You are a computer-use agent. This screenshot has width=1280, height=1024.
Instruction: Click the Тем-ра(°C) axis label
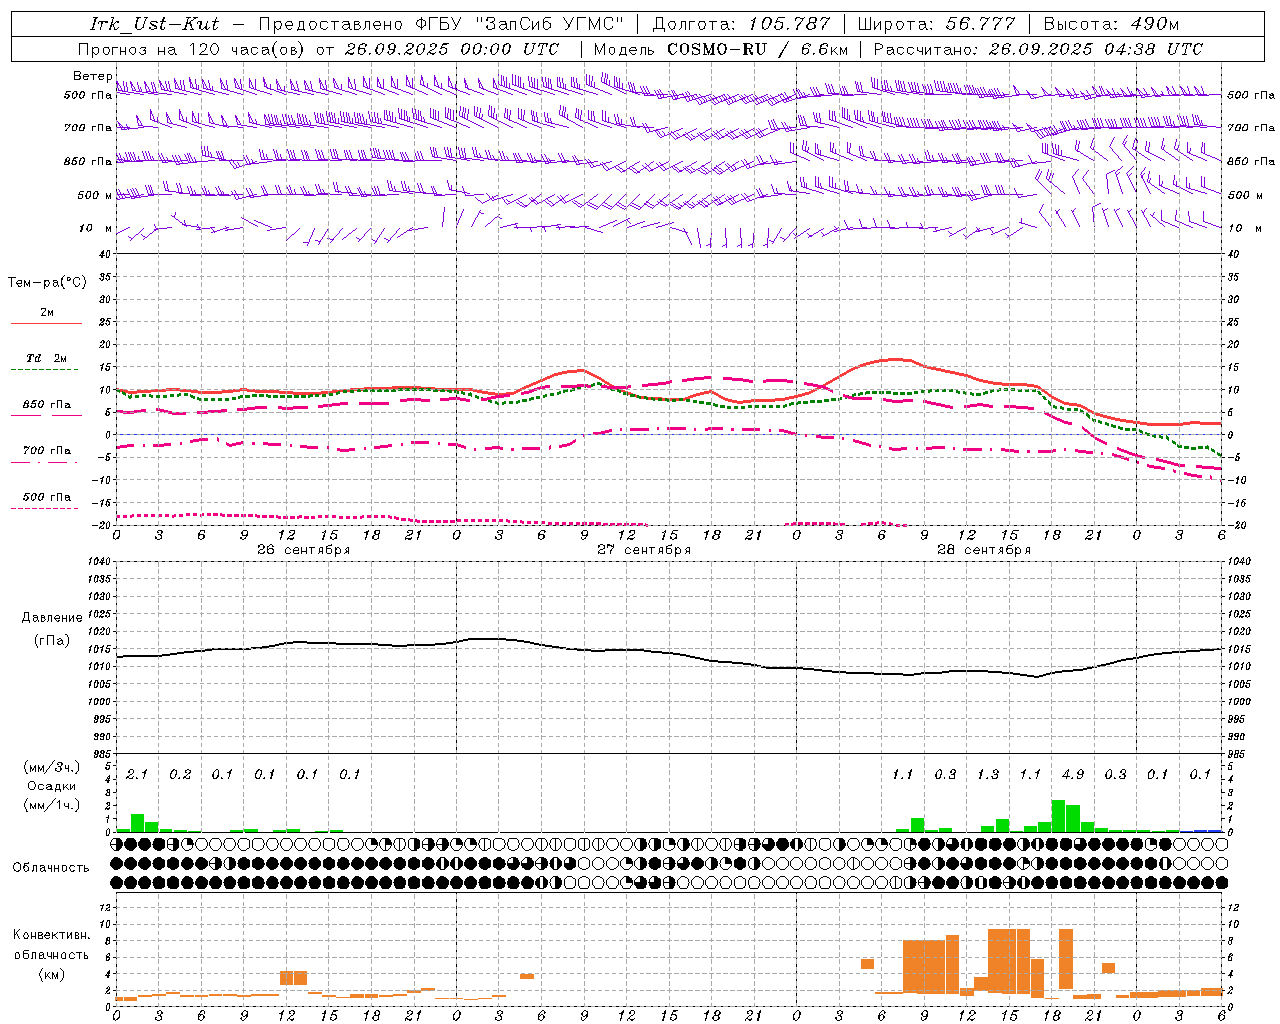[x=47, y=283]
